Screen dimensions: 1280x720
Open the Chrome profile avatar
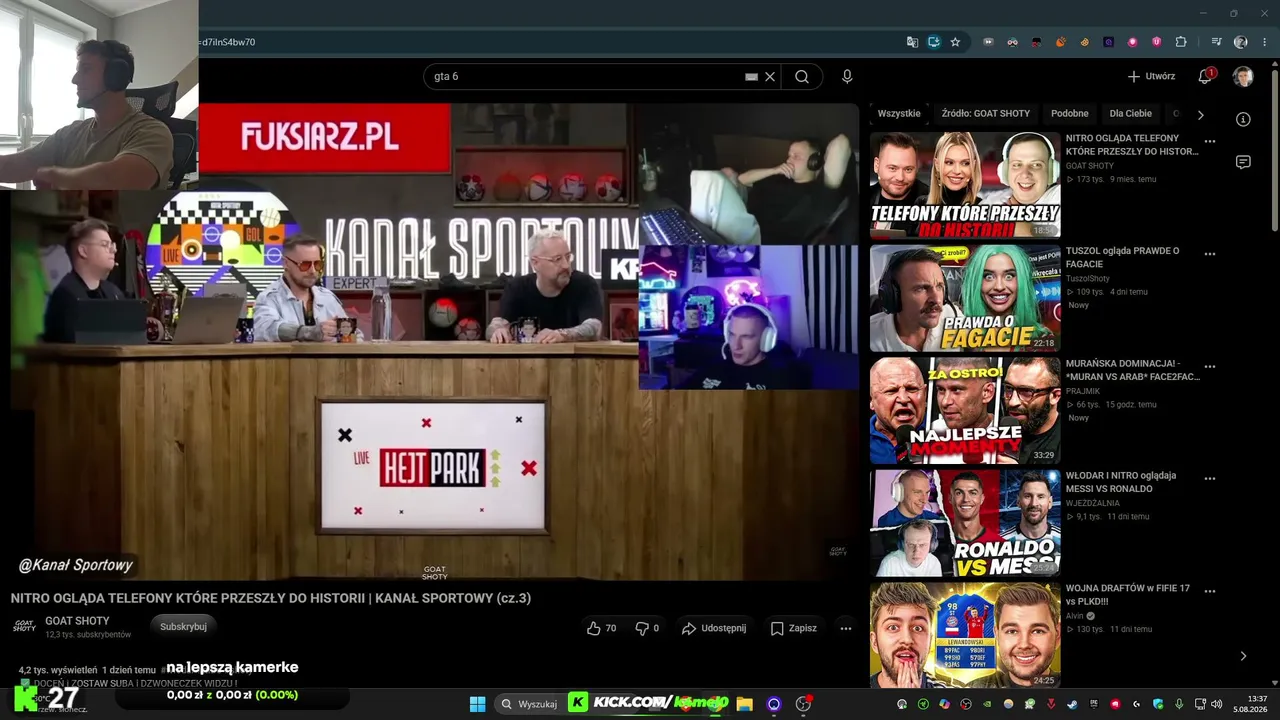(1241, 42)
